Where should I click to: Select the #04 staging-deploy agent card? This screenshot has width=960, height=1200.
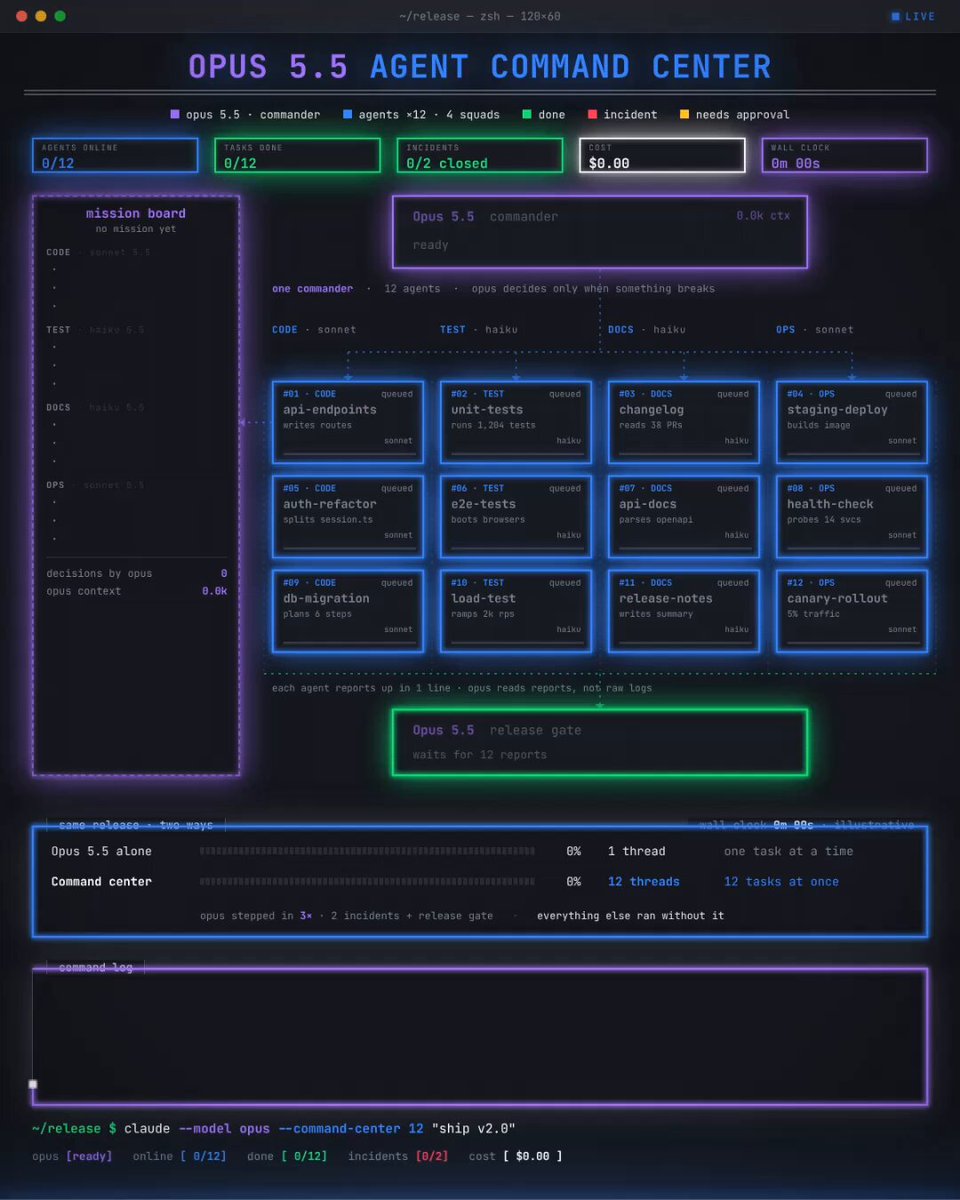pos(852,422)
